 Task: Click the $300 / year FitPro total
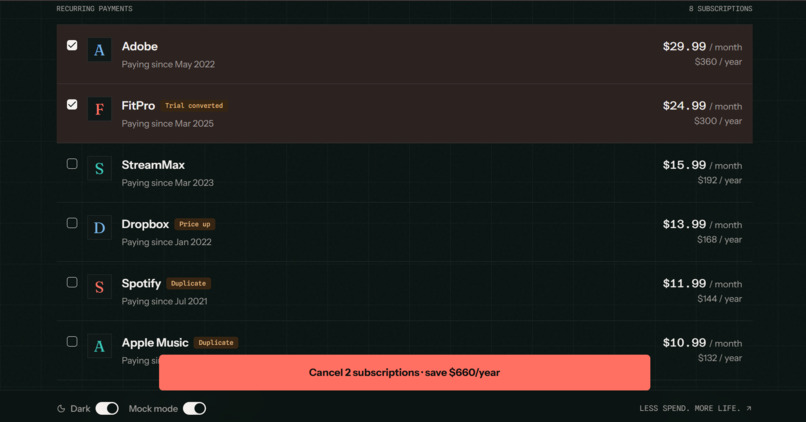(x=718, y=121)
